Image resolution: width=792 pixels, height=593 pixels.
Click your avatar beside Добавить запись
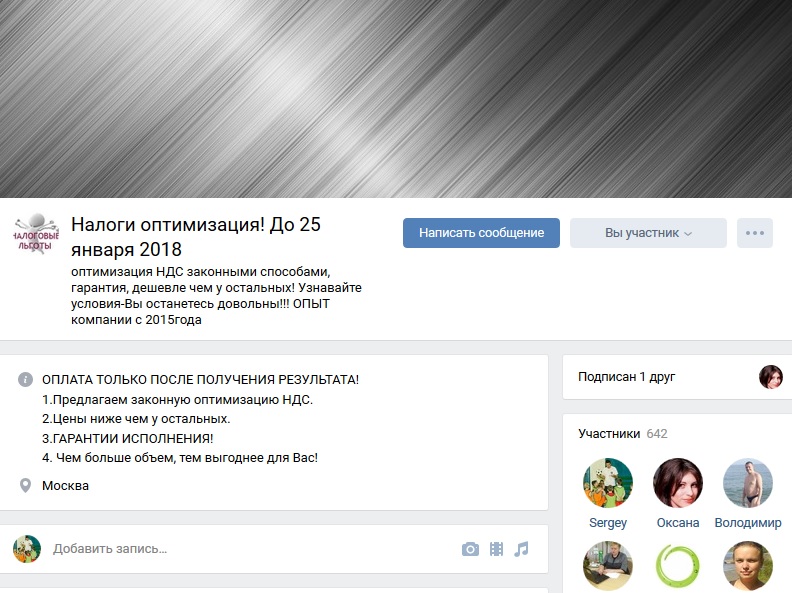point(27,549)
